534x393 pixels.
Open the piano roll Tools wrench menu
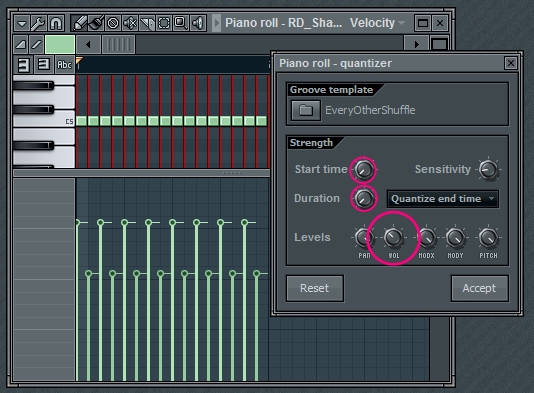click(x=38, y=23)
